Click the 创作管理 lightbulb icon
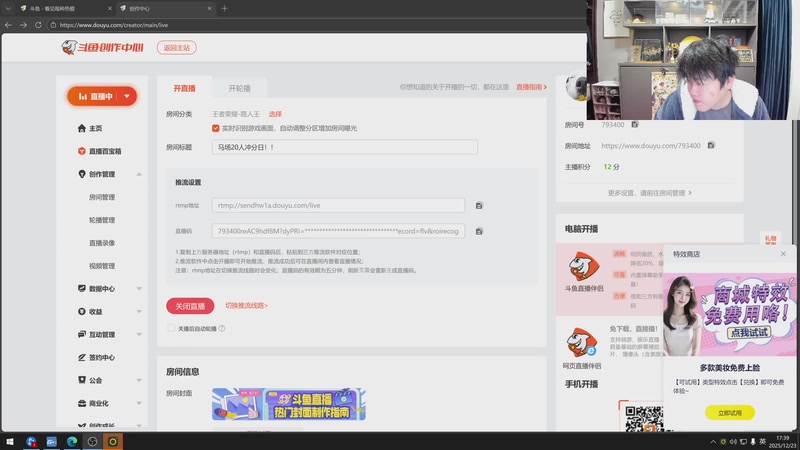 tap(82, 174)
